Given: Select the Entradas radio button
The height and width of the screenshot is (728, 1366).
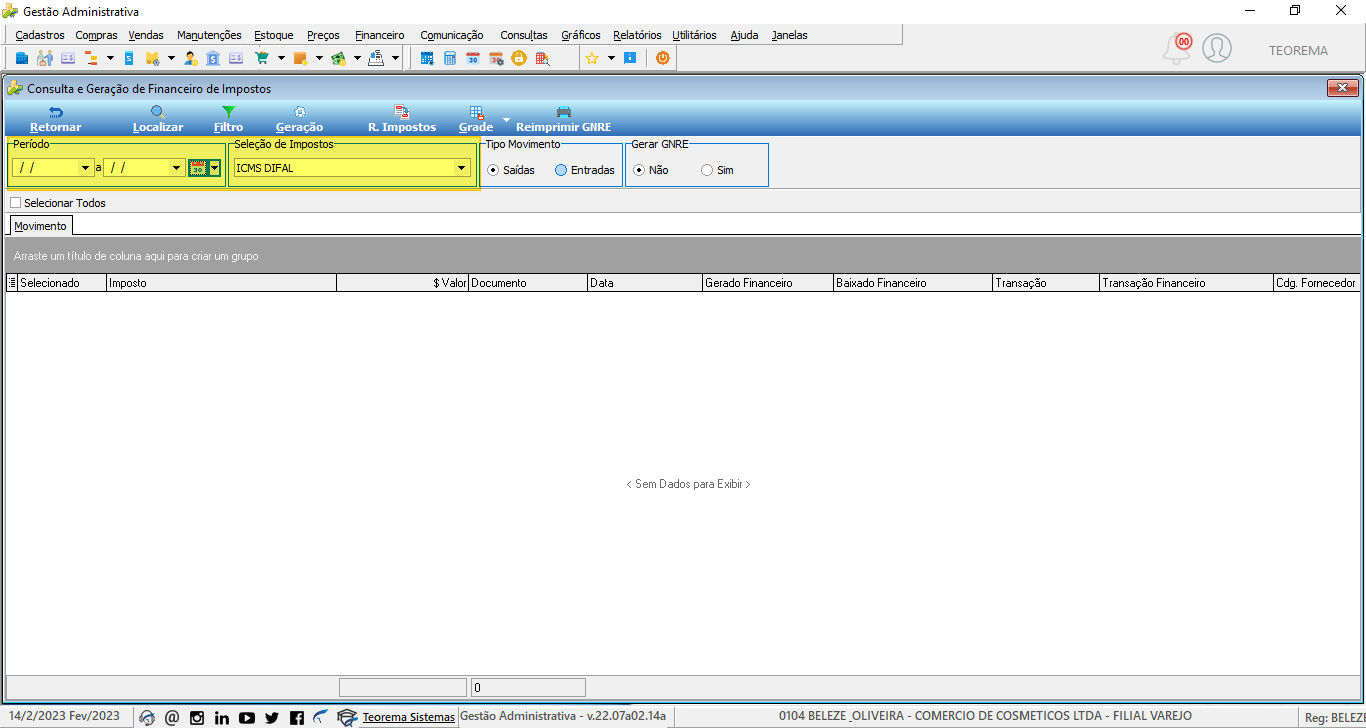Looking at the screenshot, I should tap(561, 170).
